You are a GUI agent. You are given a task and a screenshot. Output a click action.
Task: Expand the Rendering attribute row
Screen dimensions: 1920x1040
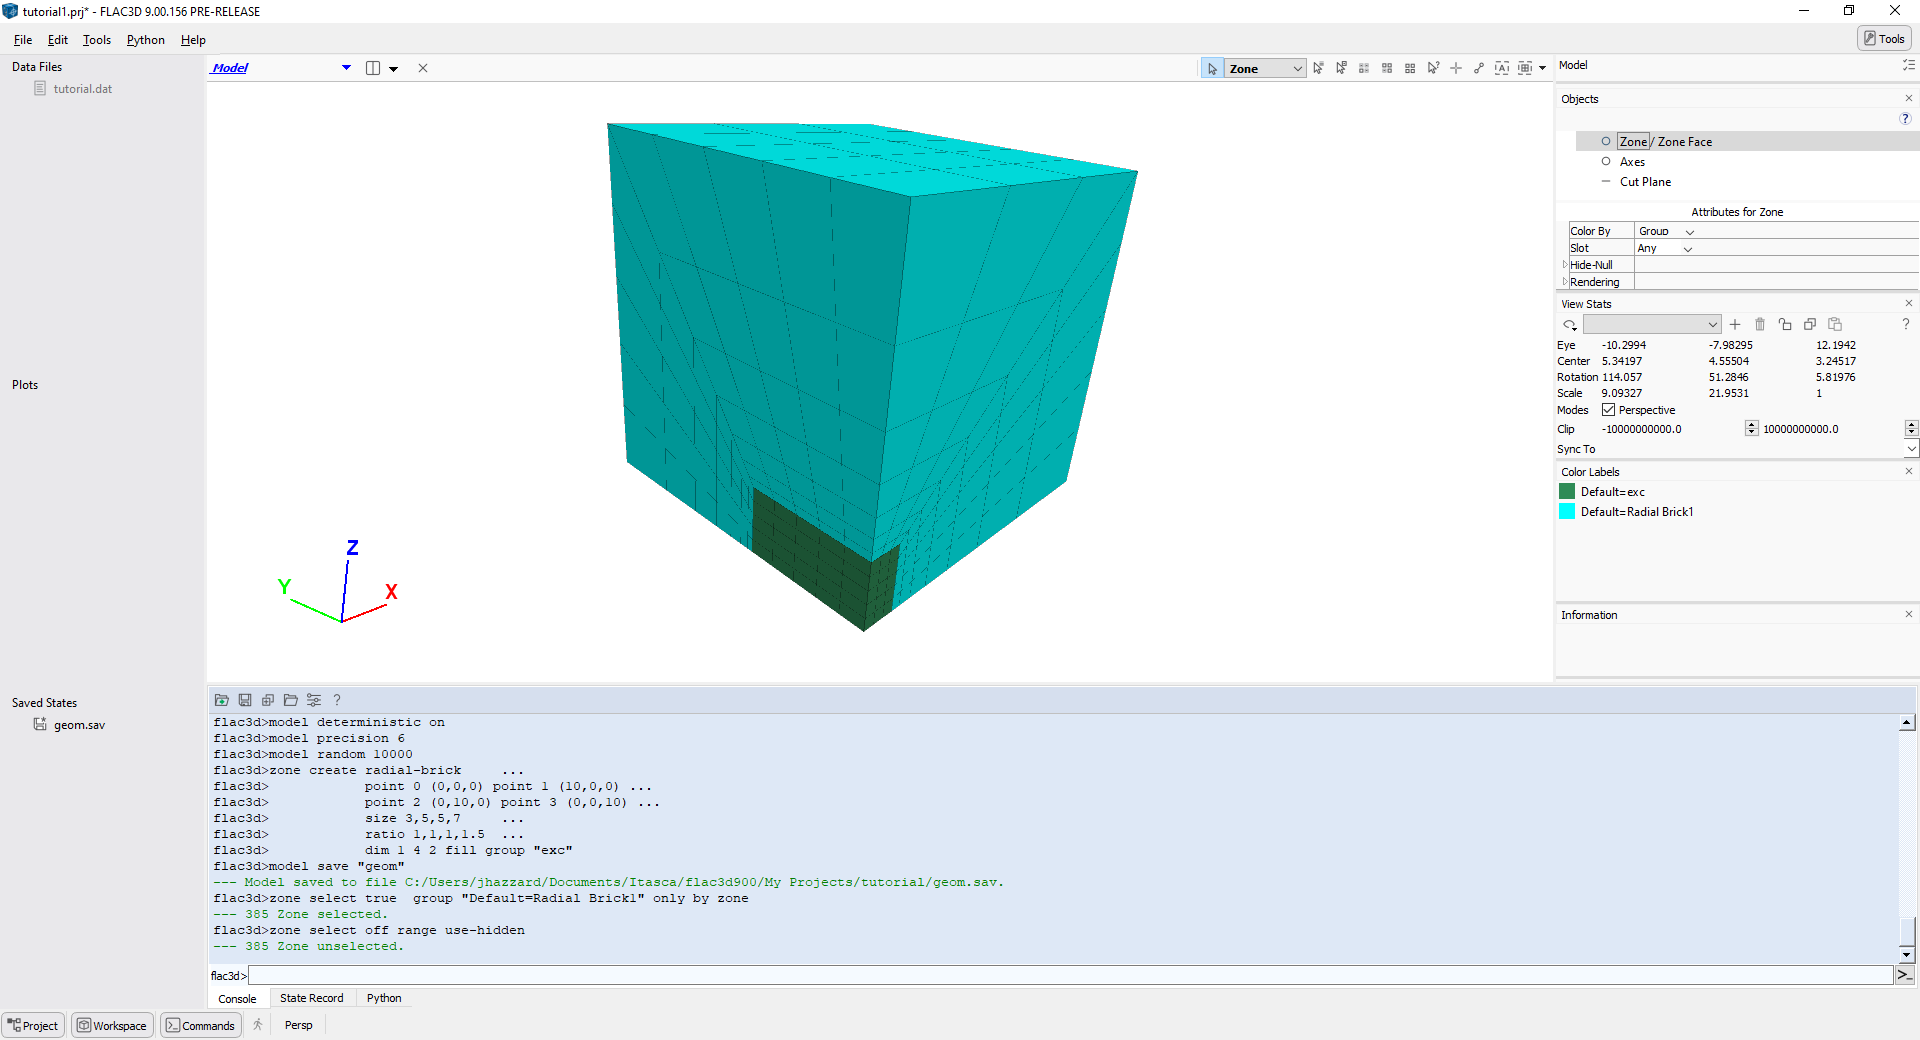coord(1565,282)
